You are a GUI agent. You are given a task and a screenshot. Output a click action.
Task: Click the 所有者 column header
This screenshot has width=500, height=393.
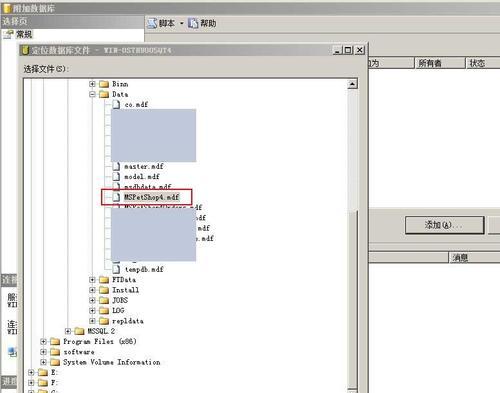click(x=440, y=63)
